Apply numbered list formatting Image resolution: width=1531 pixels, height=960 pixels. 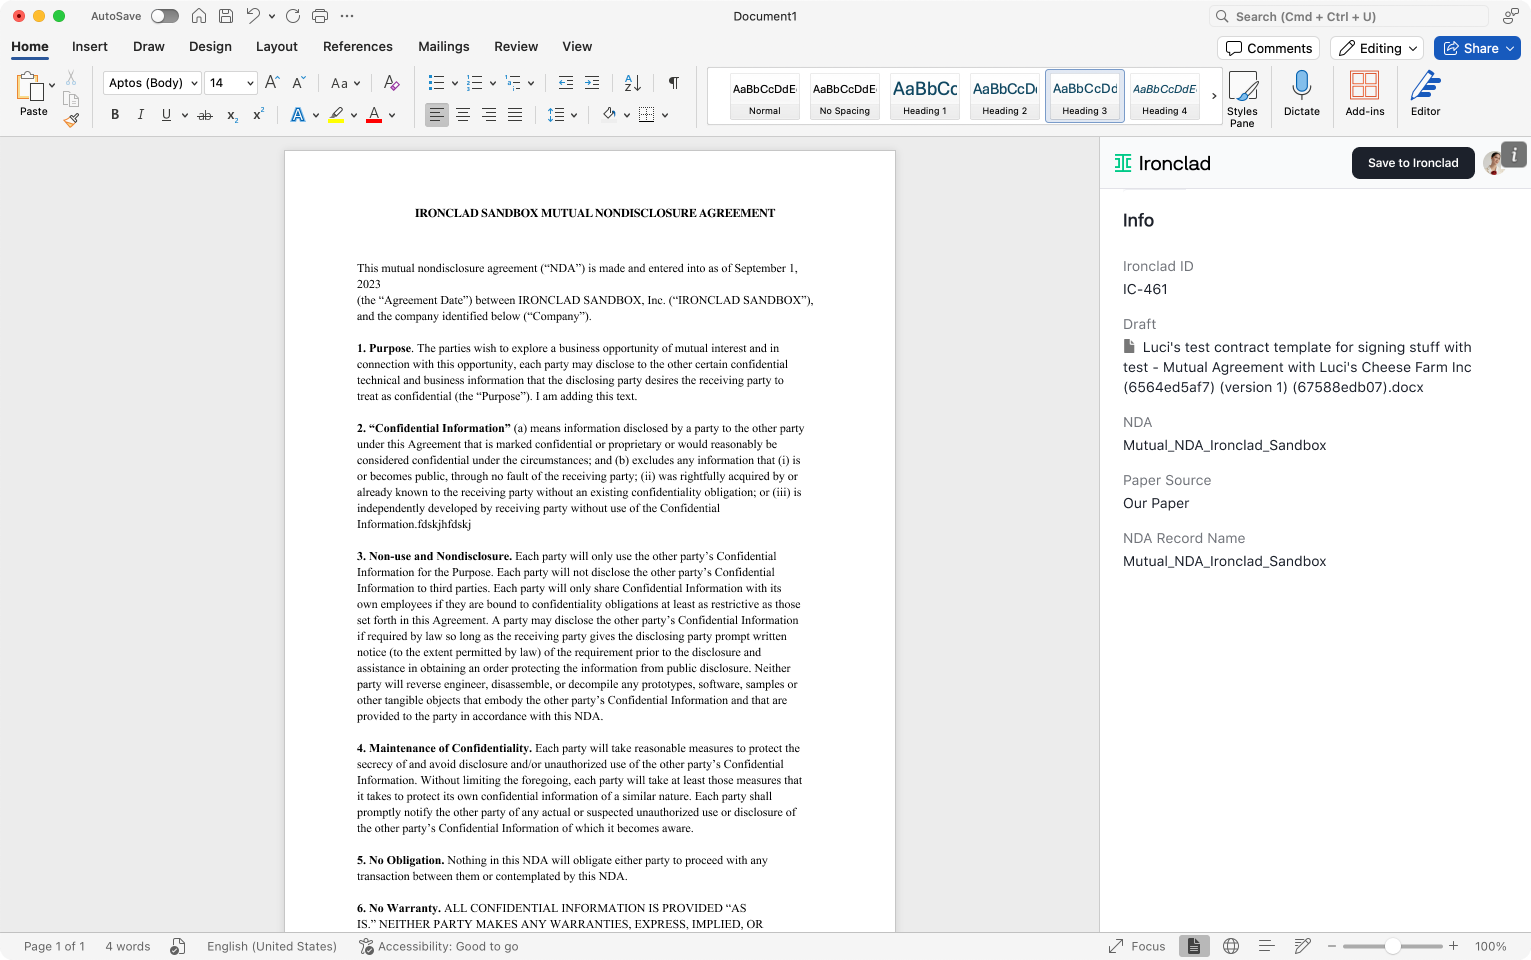click(x=475, y=83)
